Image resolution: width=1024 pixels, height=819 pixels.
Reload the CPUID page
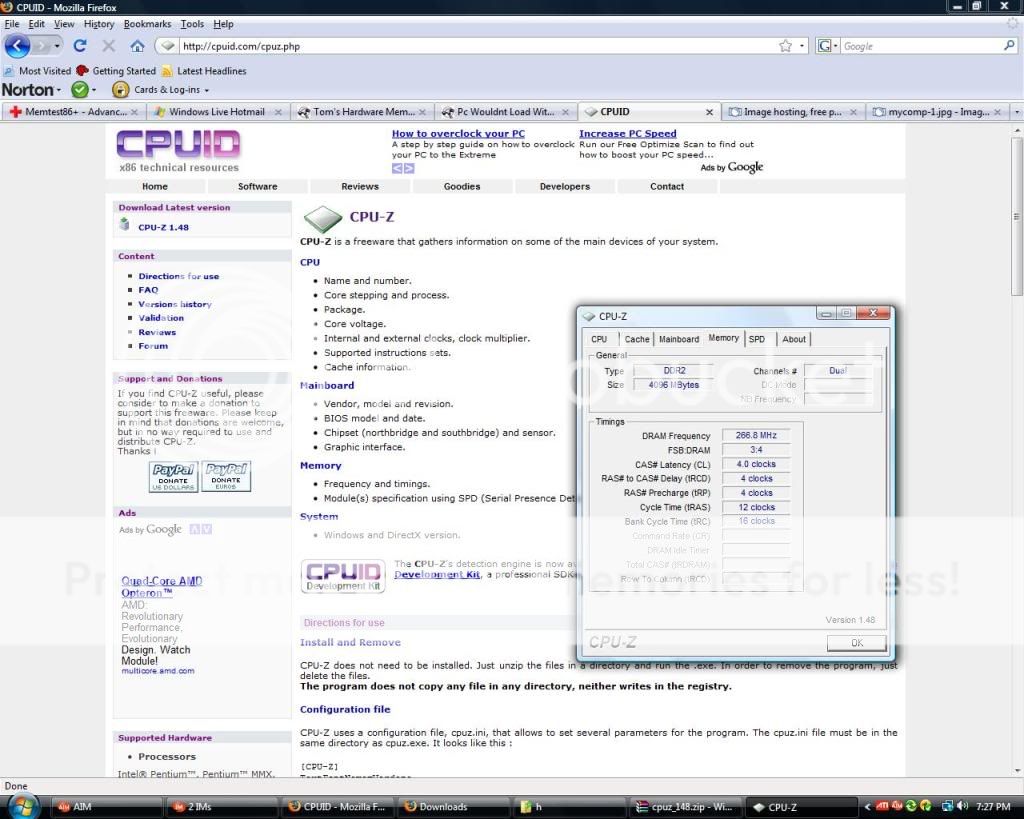click(80, 46)
